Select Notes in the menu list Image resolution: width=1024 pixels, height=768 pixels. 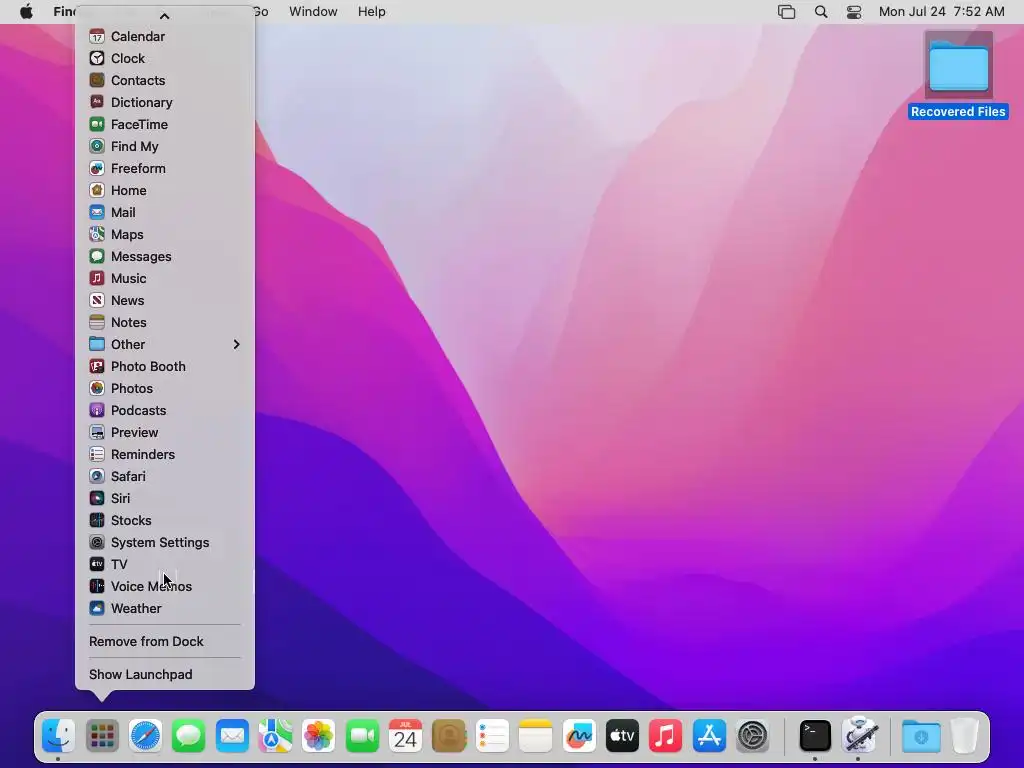point(165,322)
